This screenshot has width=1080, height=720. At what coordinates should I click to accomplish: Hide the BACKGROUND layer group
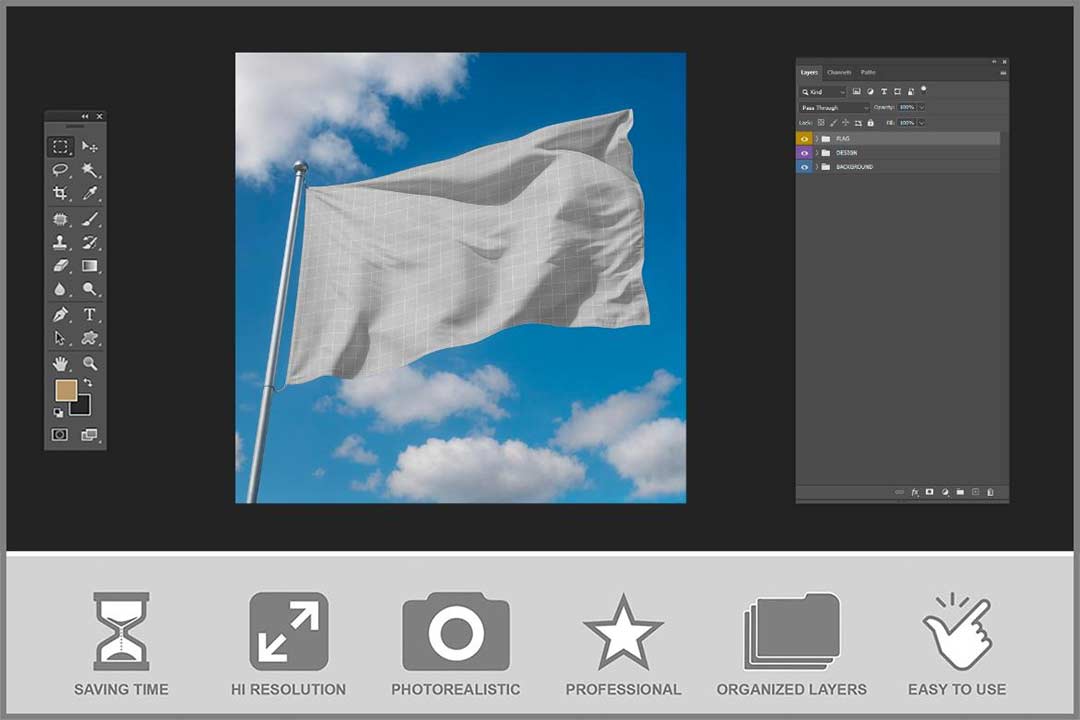pos(804,167)
